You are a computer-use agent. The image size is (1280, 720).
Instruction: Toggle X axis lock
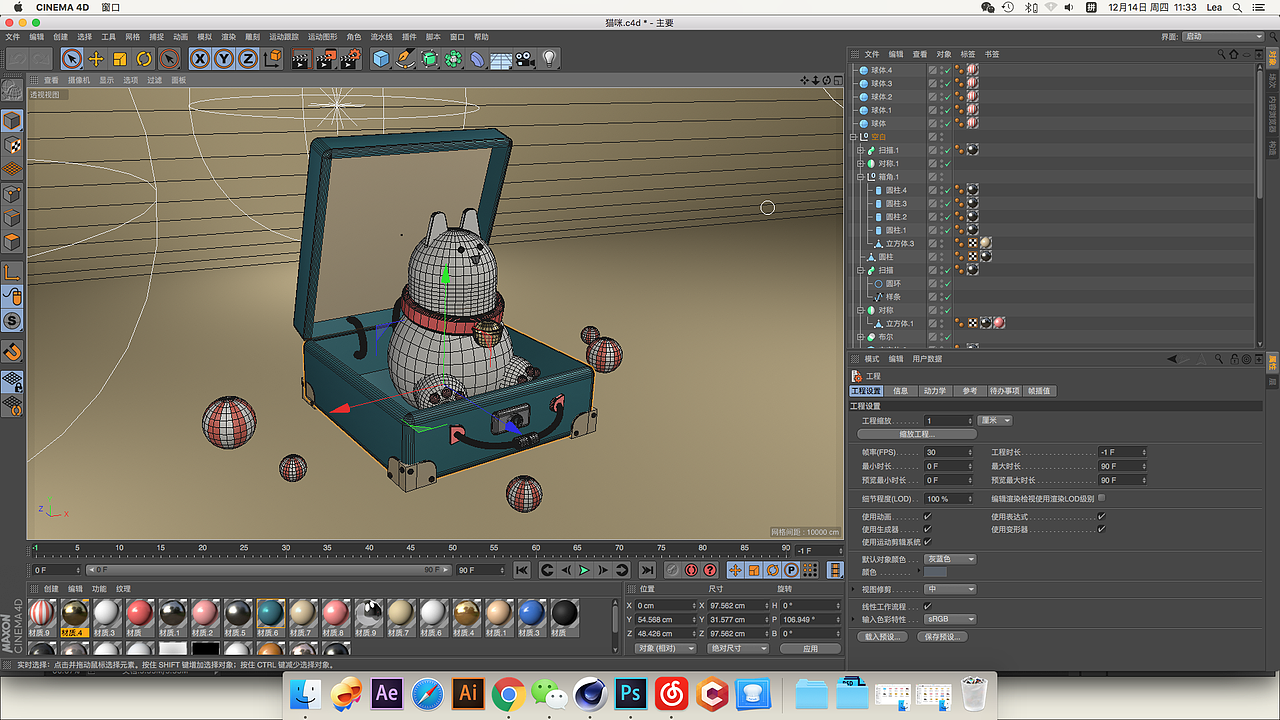click(x=200, y=59)
